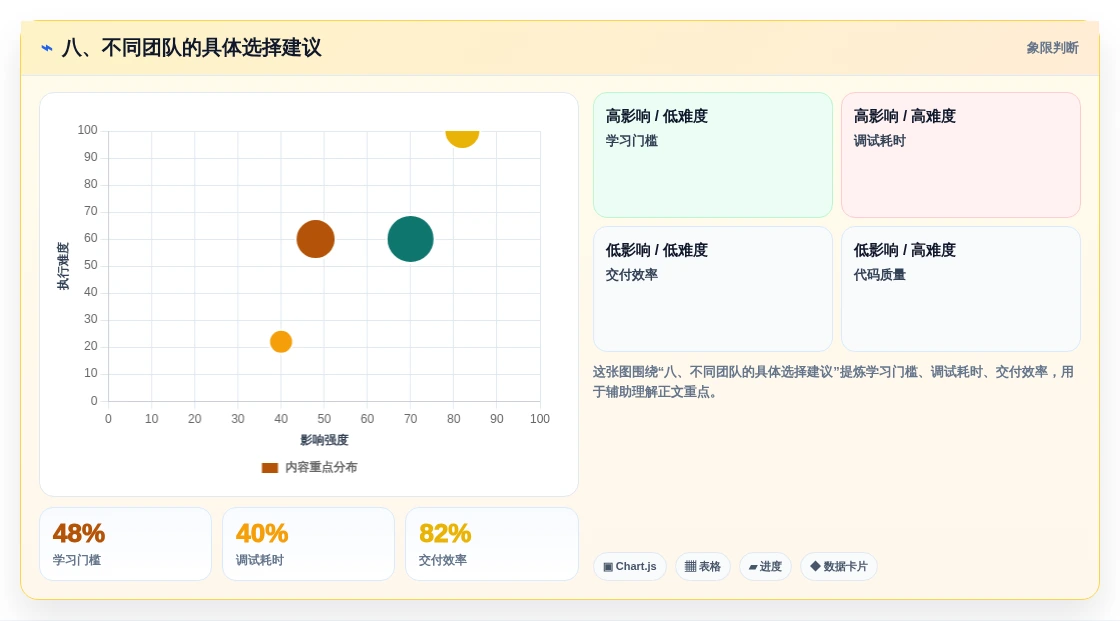Open the 高影响 / 低难度 quadrant card
This screenshot has height=621, width=1120.
click(713, 154)
